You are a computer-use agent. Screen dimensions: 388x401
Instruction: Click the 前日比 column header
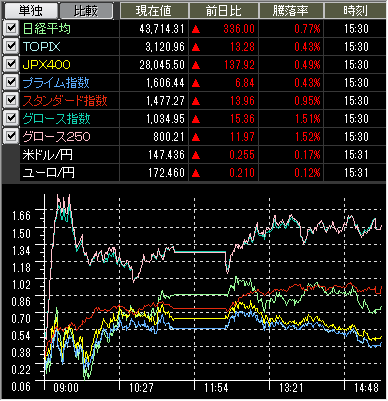click(x=224, y=11)
